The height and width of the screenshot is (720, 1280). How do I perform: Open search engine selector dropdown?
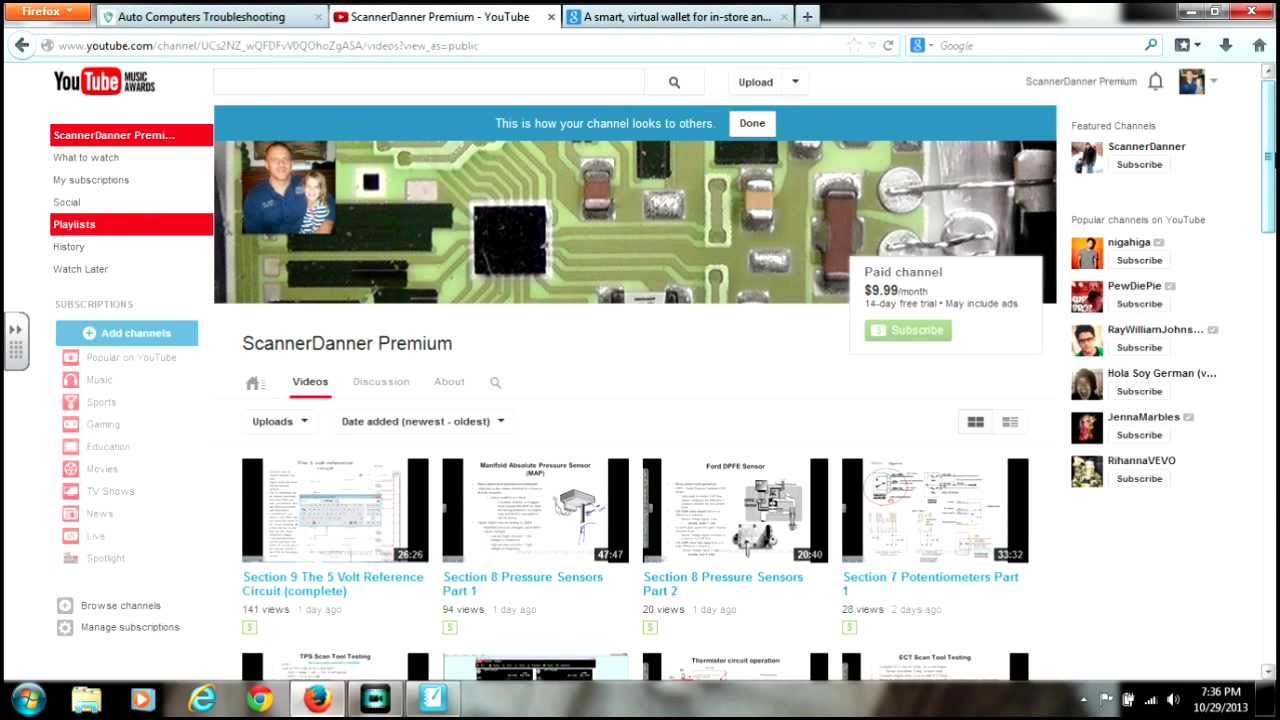pyautogui.click(x=920, y=45)
